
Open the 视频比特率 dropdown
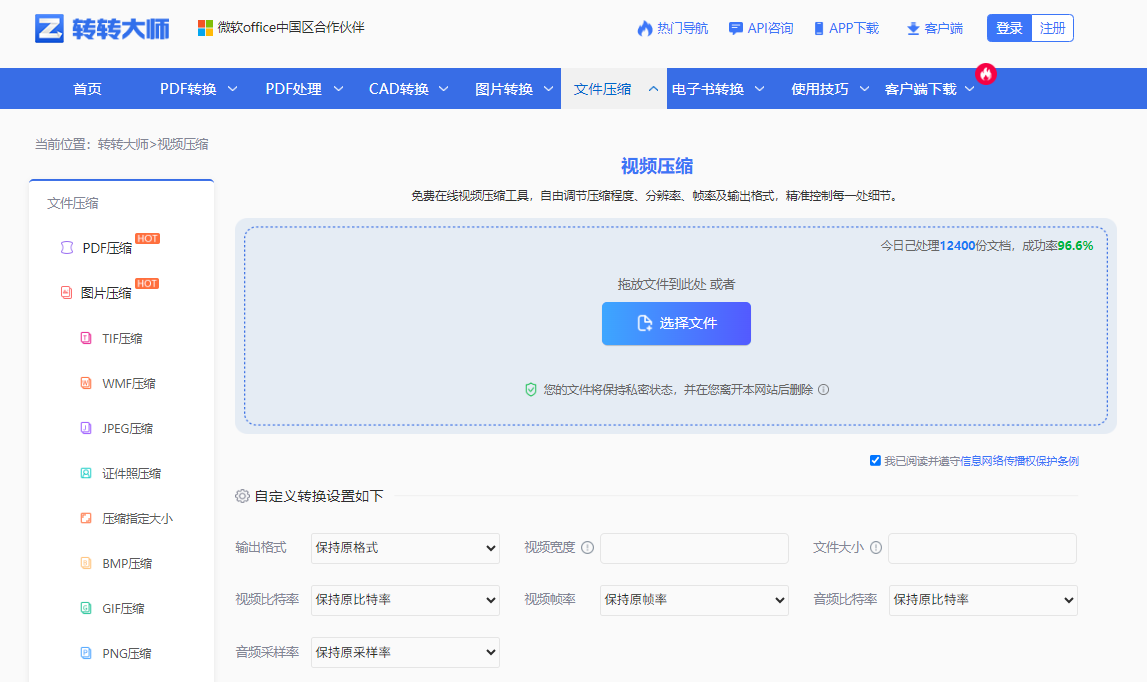pyautogui.click(x=405, y=600)
